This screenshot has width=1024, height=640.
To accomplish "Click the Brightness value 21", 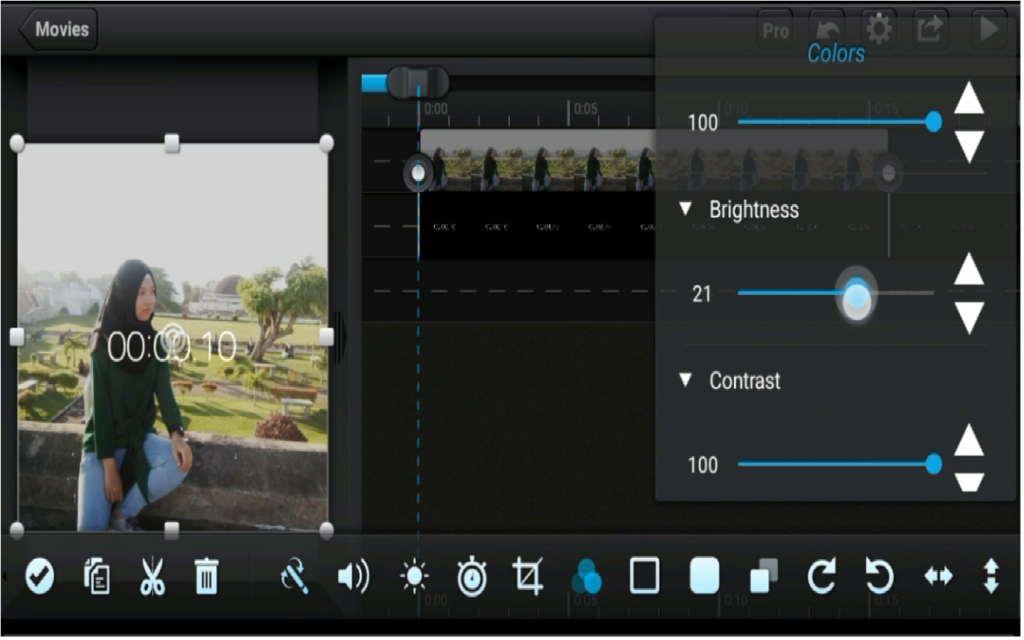I will [702, 294].
